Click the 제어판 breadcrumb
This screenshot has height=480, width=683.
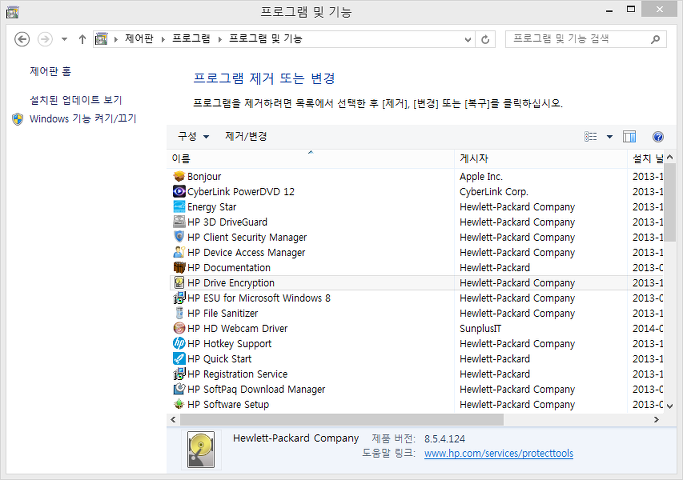(x=139, y=39)
